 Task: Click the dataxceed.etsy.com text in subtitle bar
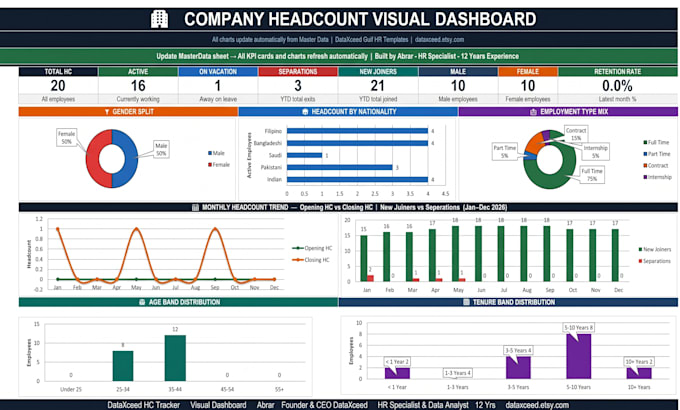(439, 39)
